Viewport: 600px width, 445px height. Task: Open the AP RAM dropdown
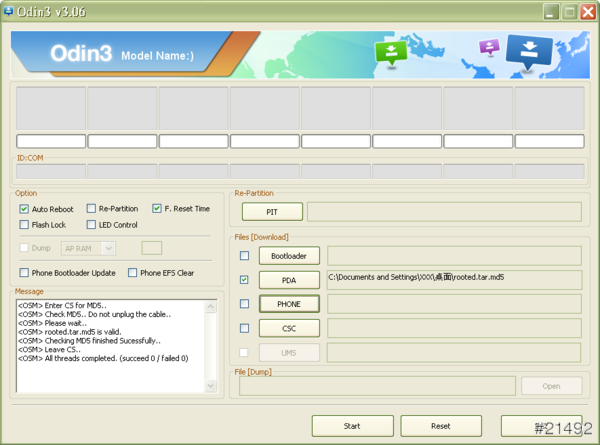[88, 248]
